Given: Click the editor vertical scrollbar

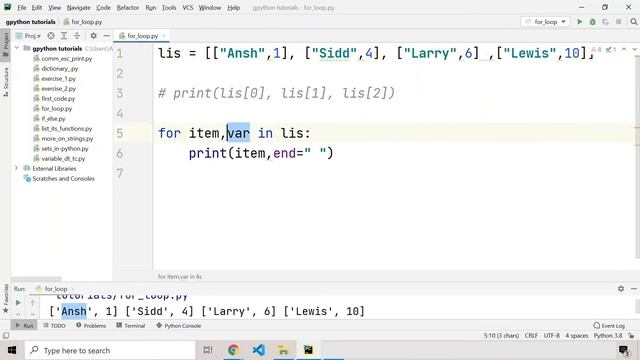Looking at the screenshot, I should pos(637,157).
